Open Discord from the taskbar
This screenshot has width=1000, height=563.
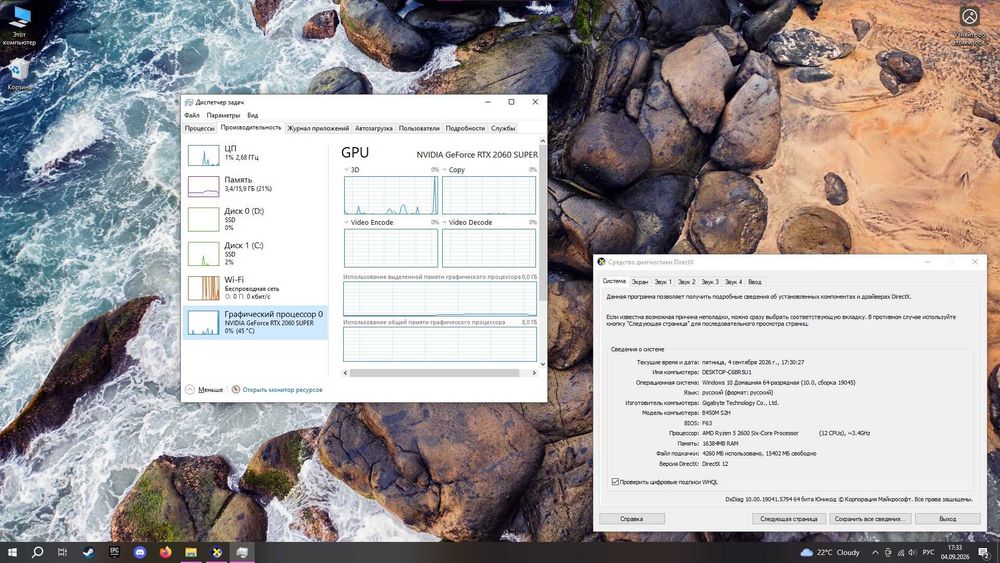(140, 552)
